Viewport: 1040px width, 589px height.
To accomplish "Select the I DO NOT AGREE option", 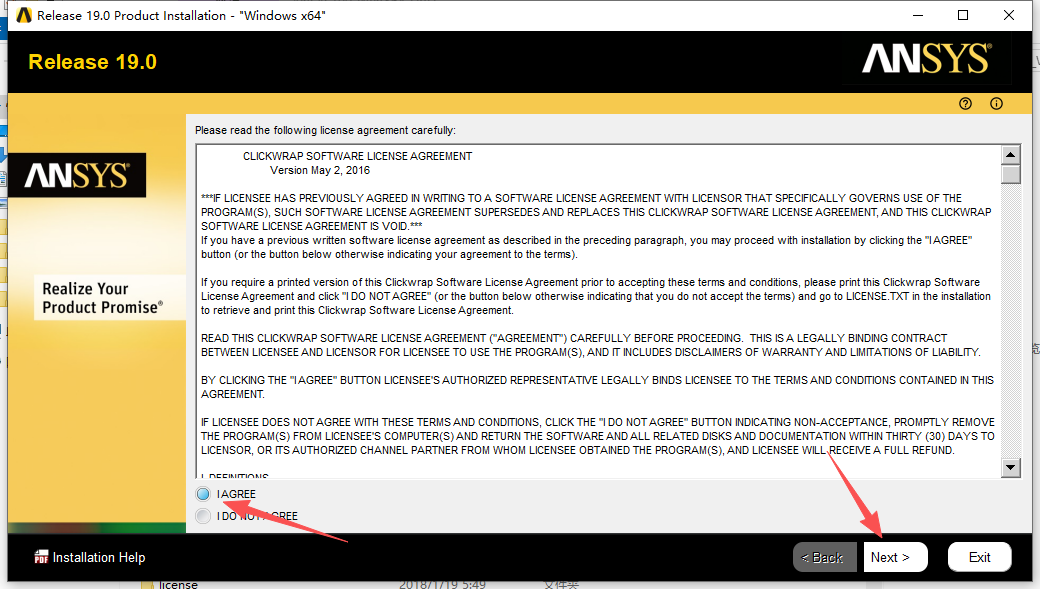I will [x=203, y=516].
